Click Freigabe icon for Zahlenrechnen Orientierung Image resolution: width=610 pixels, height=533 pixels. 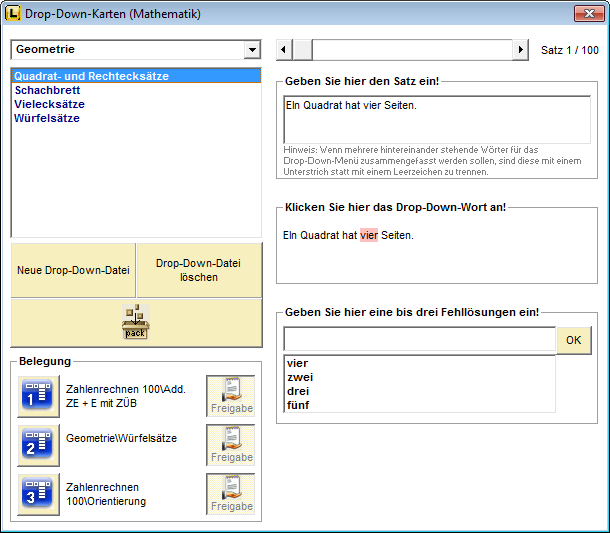tap(231, 494)
